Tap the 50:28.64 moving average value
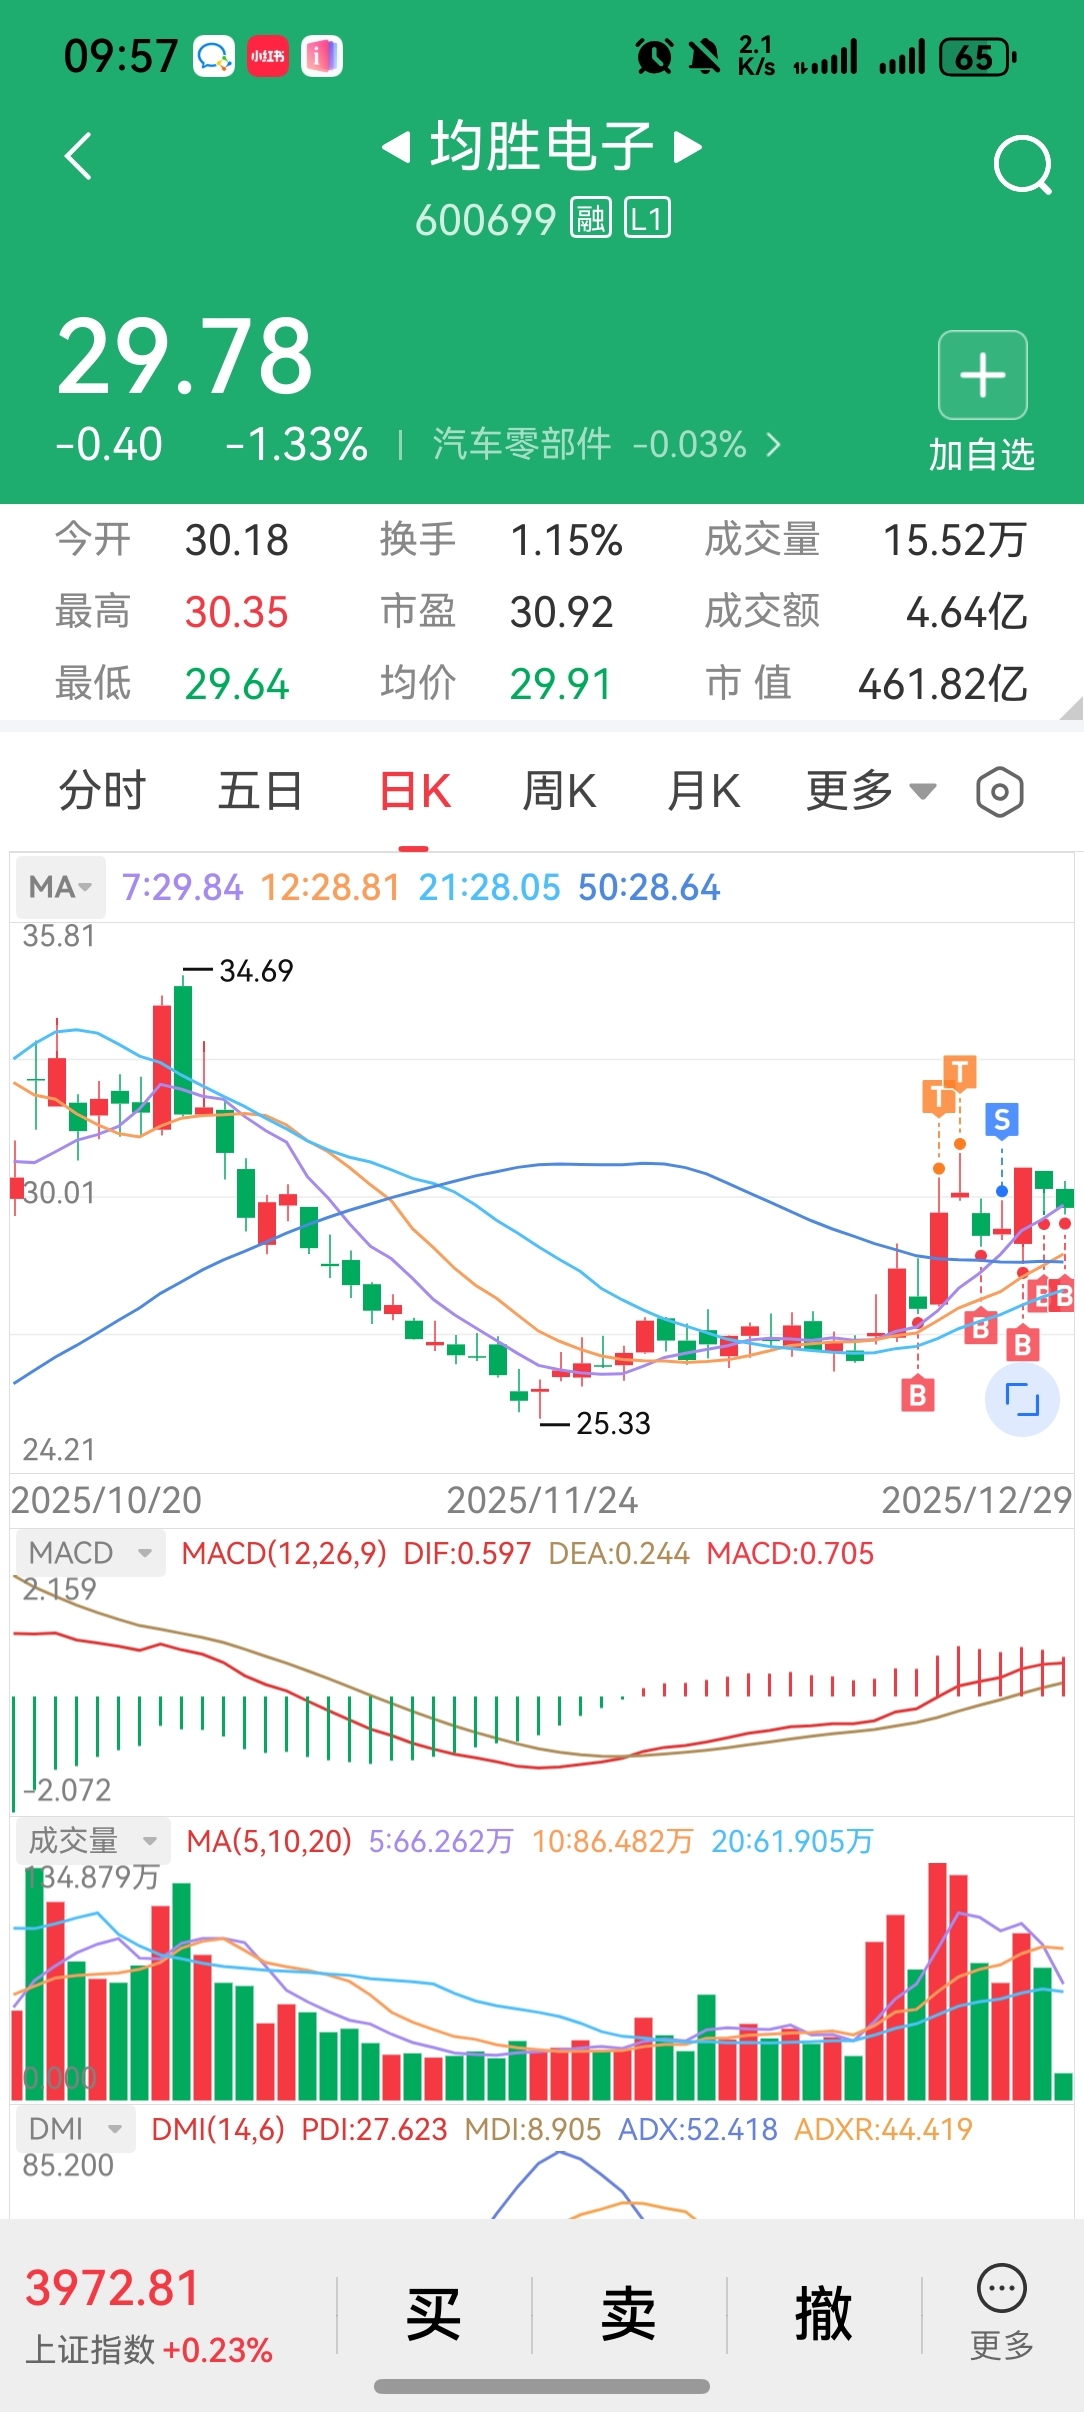This screenshot has height=2412, width=1084. [648, 887]
